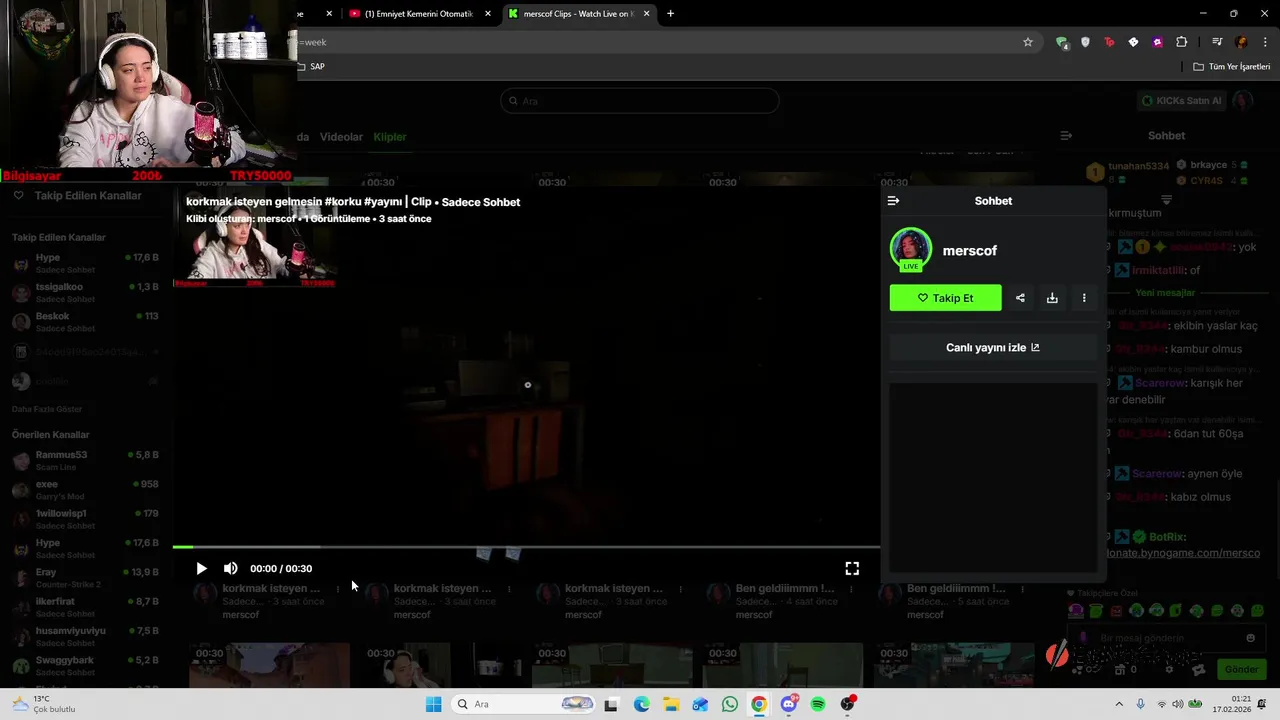
Task: Select the Klipler tab
Action: (390, 137)
